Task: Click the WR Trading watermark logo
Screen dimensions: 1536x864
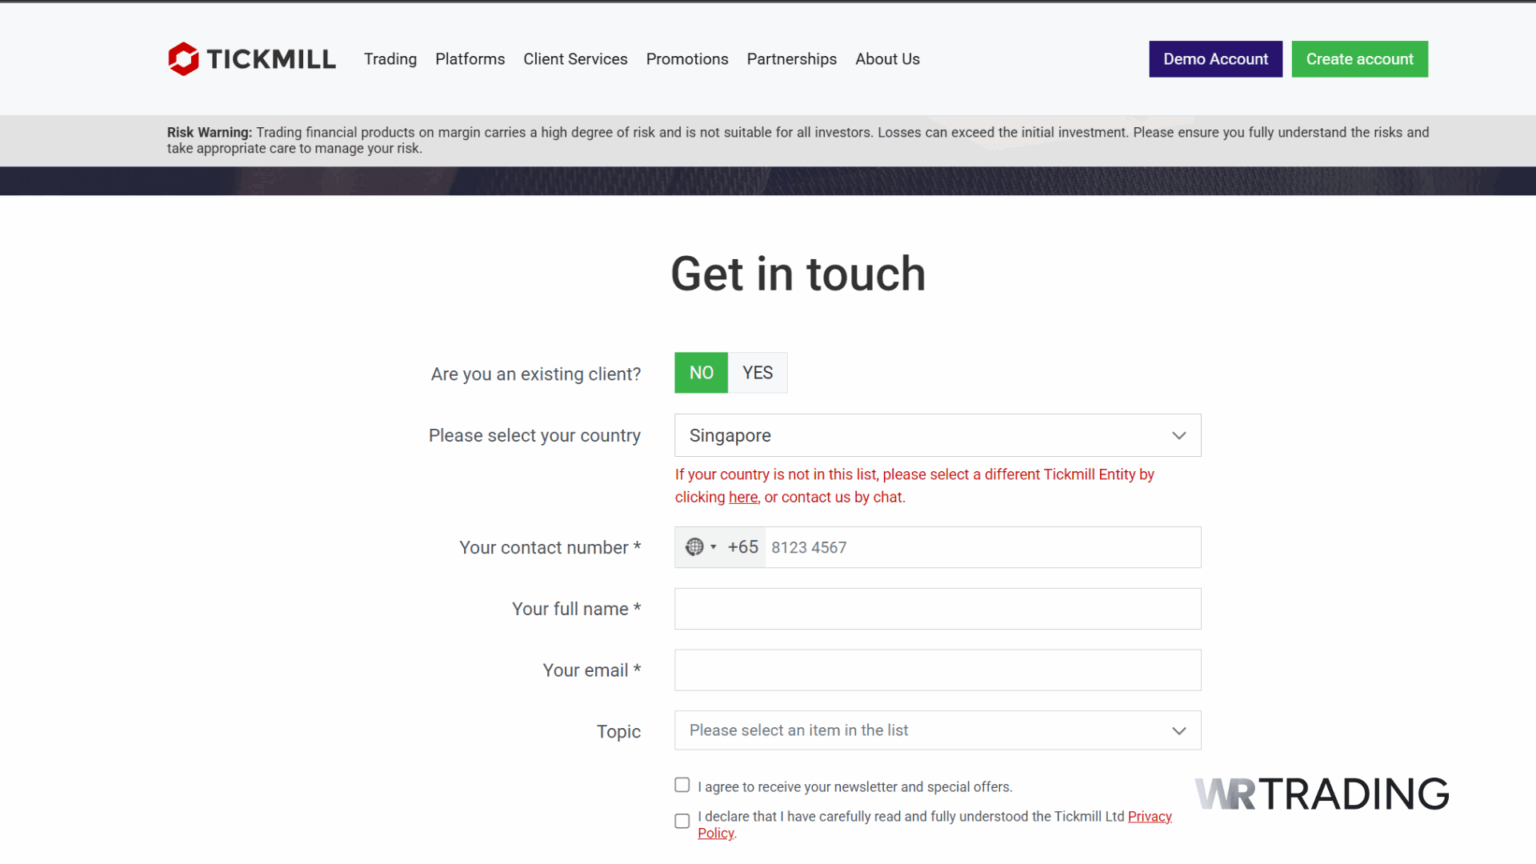Action: [1321, 794]
